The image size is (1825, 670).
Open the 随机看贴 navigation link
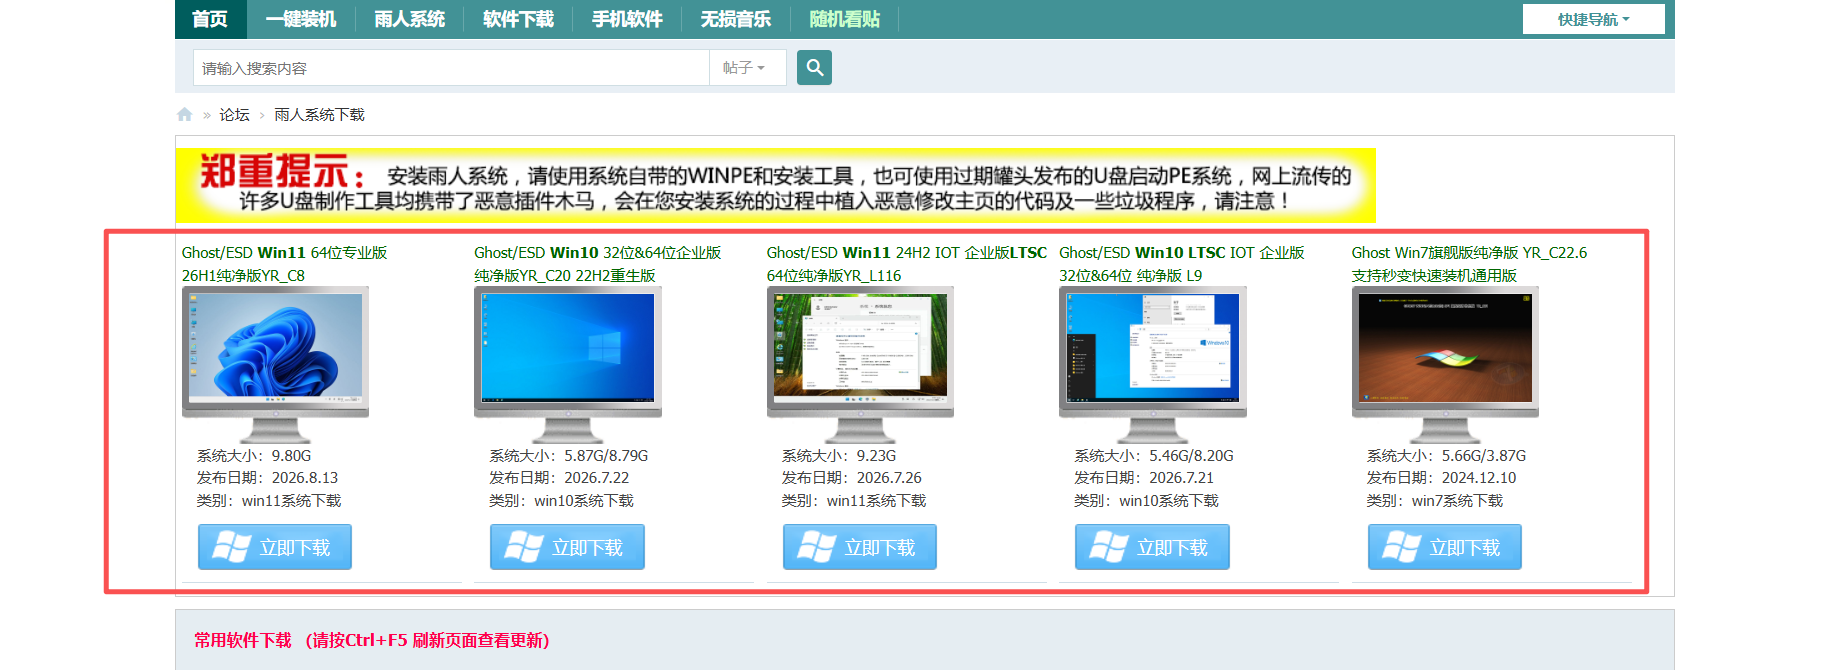844,19
